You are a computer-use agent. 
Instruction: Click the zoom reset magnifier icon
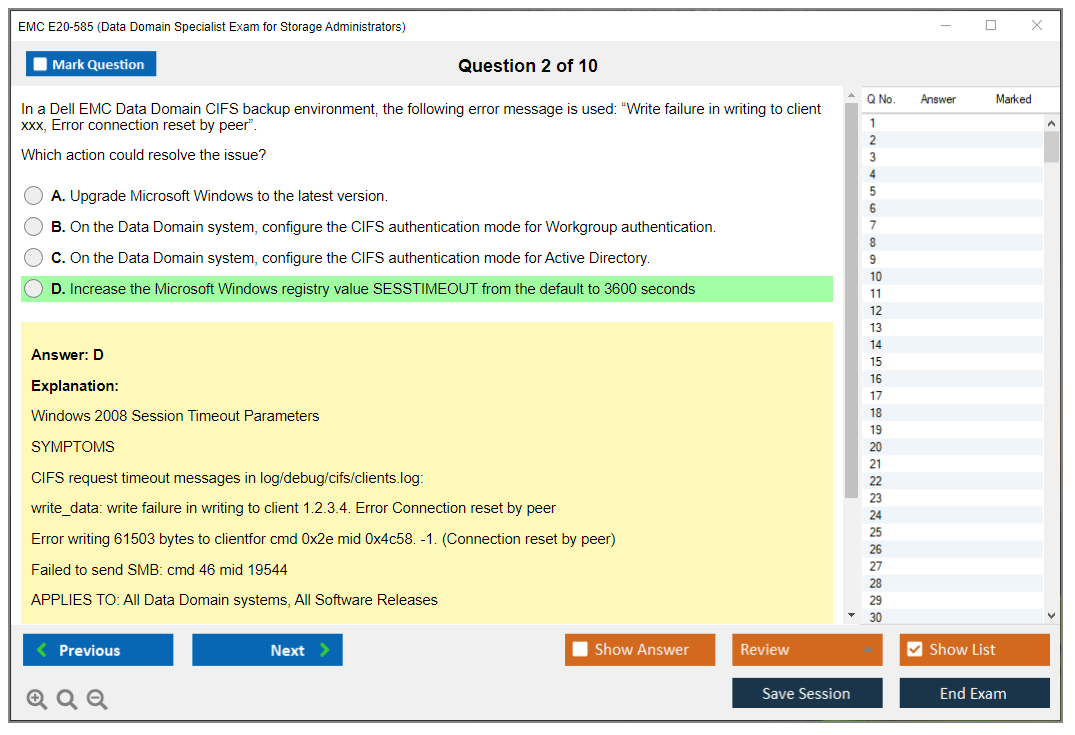pyautogui.click(x=67, y=700)
